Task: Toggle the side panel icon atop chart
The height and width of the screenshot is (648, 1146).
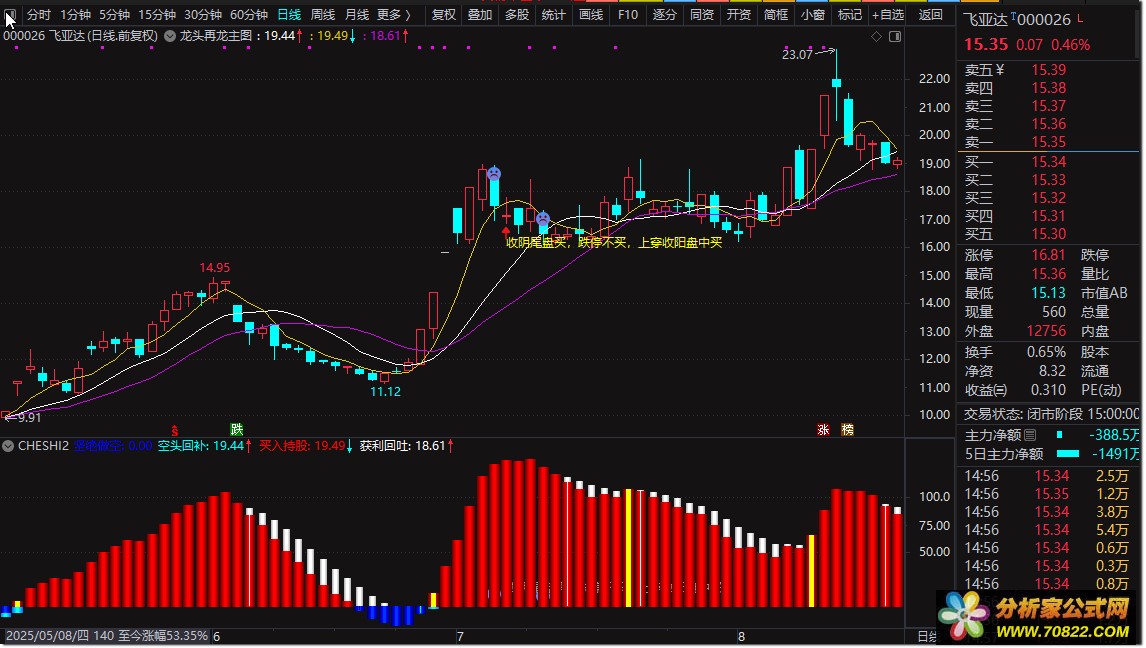Action: point(895,37)
